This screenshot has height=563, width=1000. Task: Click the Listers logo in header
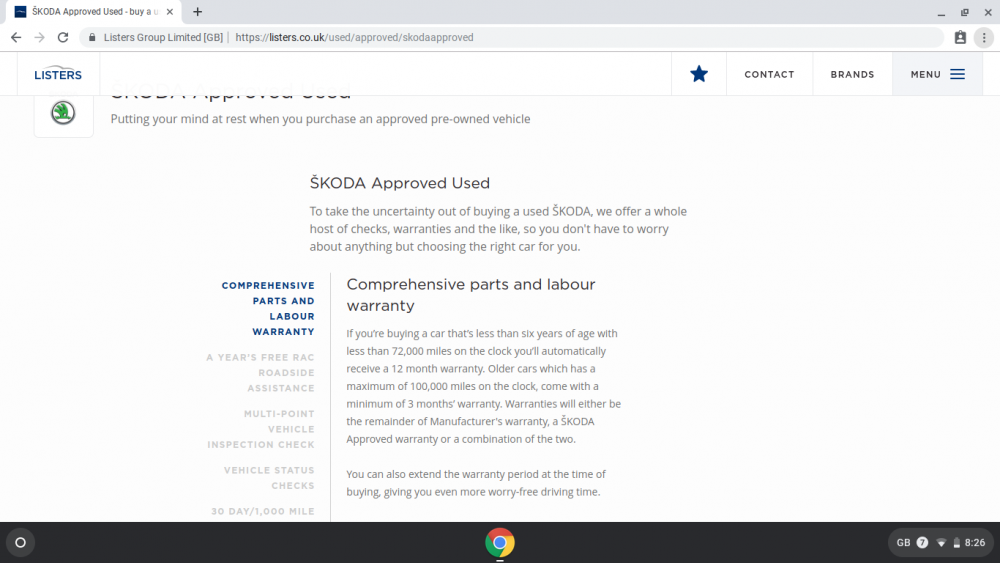[x=58, y=74]
